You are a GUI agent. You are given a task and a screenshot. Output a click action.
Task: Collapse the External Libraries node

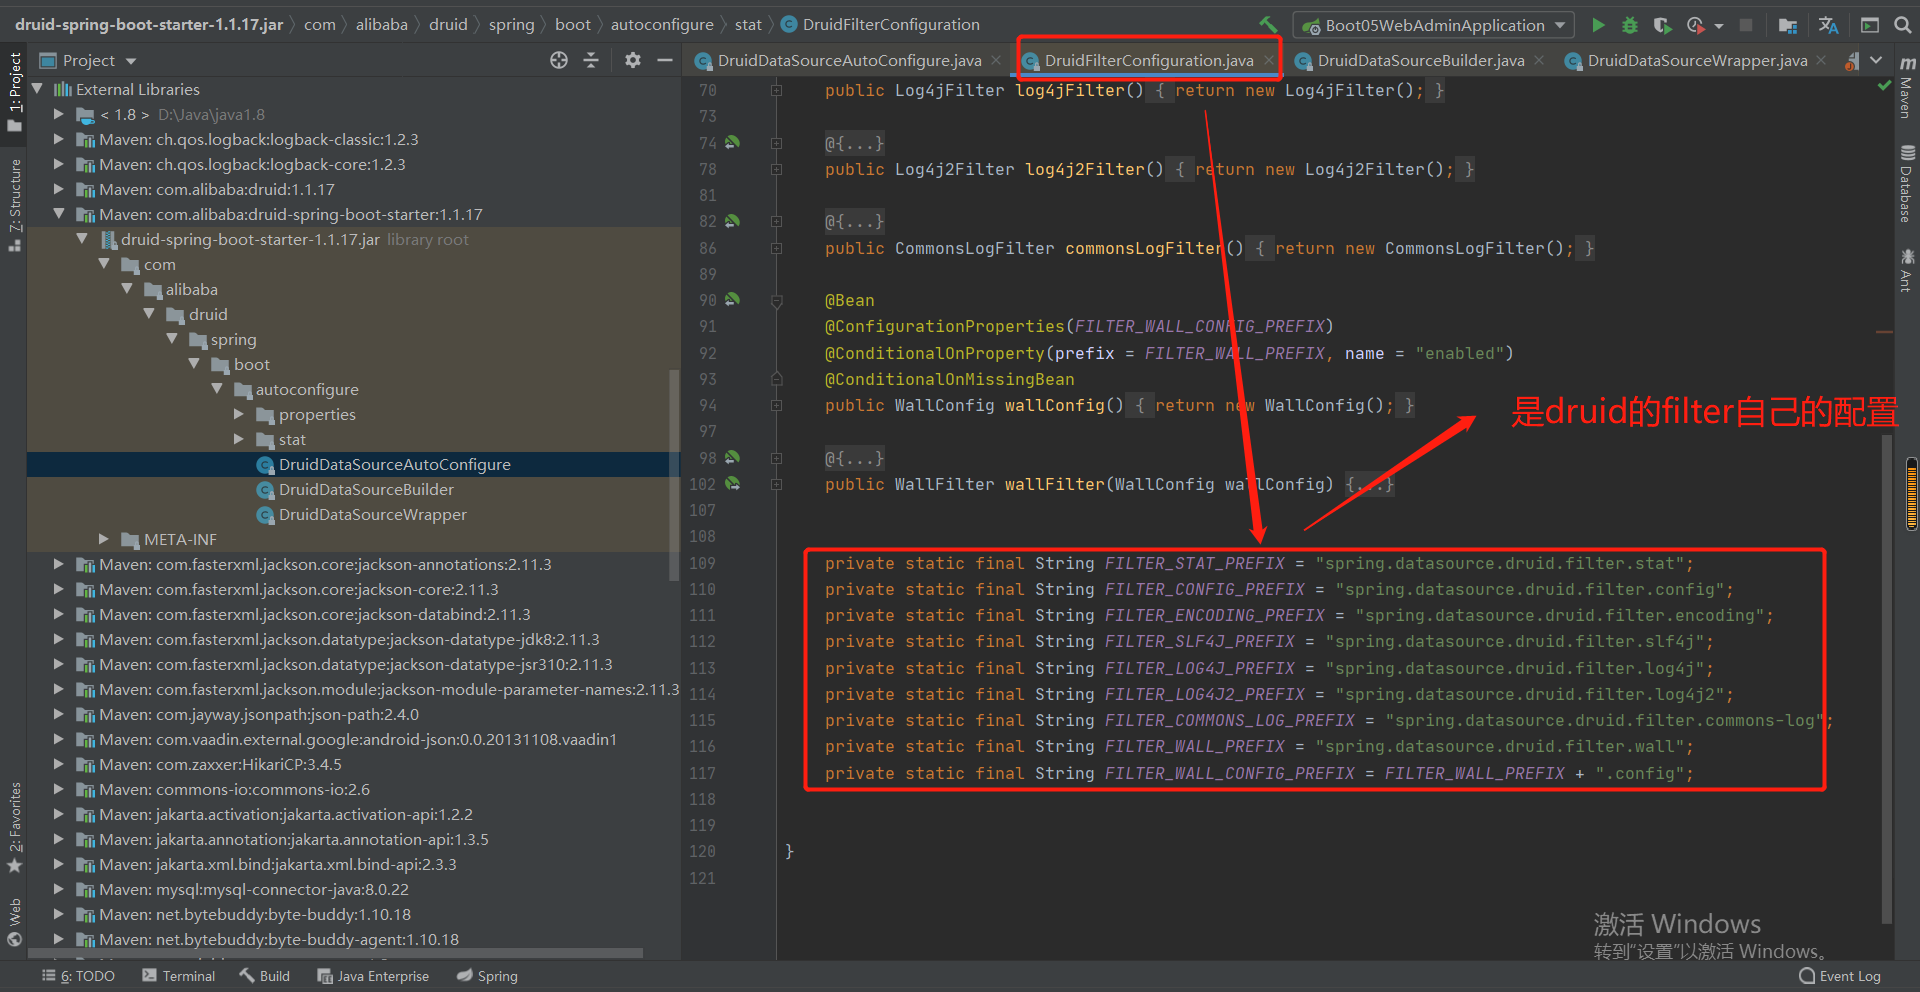(x=37, y=89)
